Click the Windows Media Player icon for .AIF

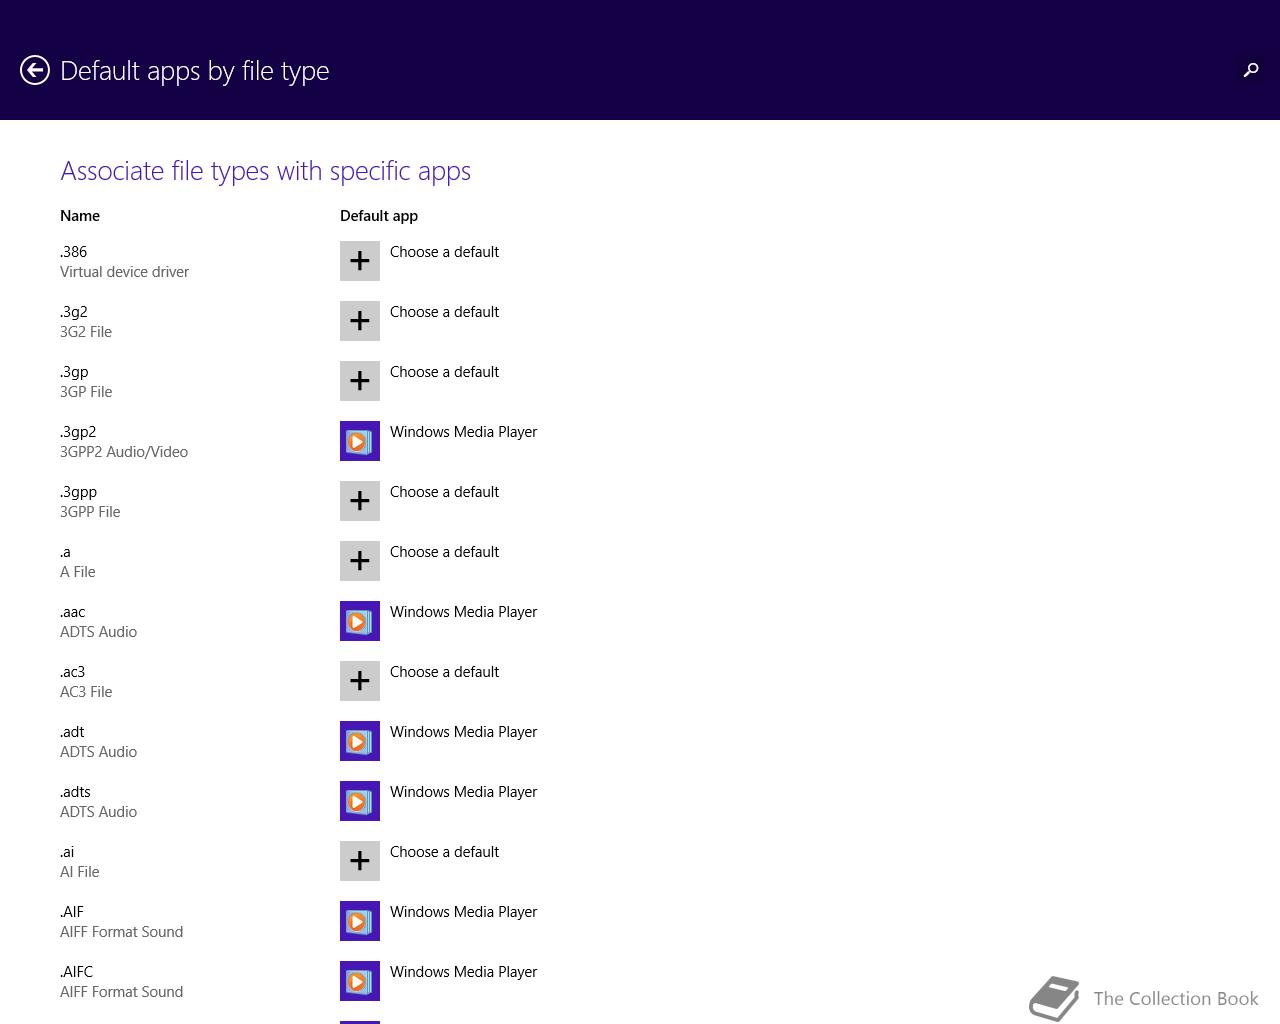click(360, 921)
